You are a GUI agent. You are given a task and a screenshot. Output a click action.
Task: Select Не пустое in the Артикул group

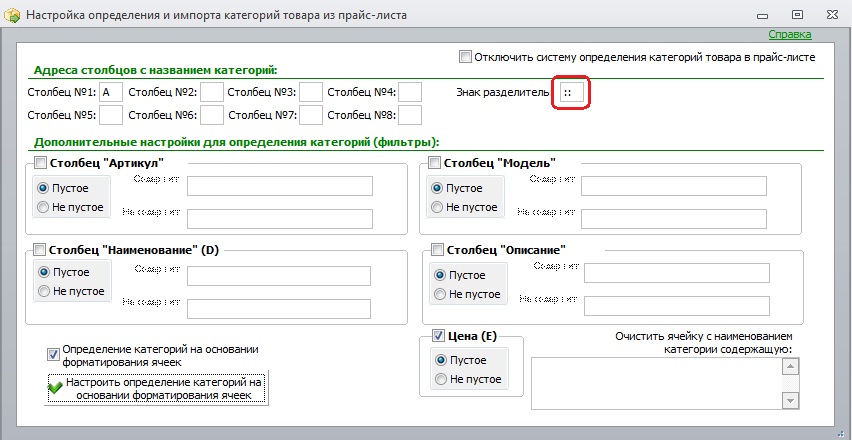(42, 207)
